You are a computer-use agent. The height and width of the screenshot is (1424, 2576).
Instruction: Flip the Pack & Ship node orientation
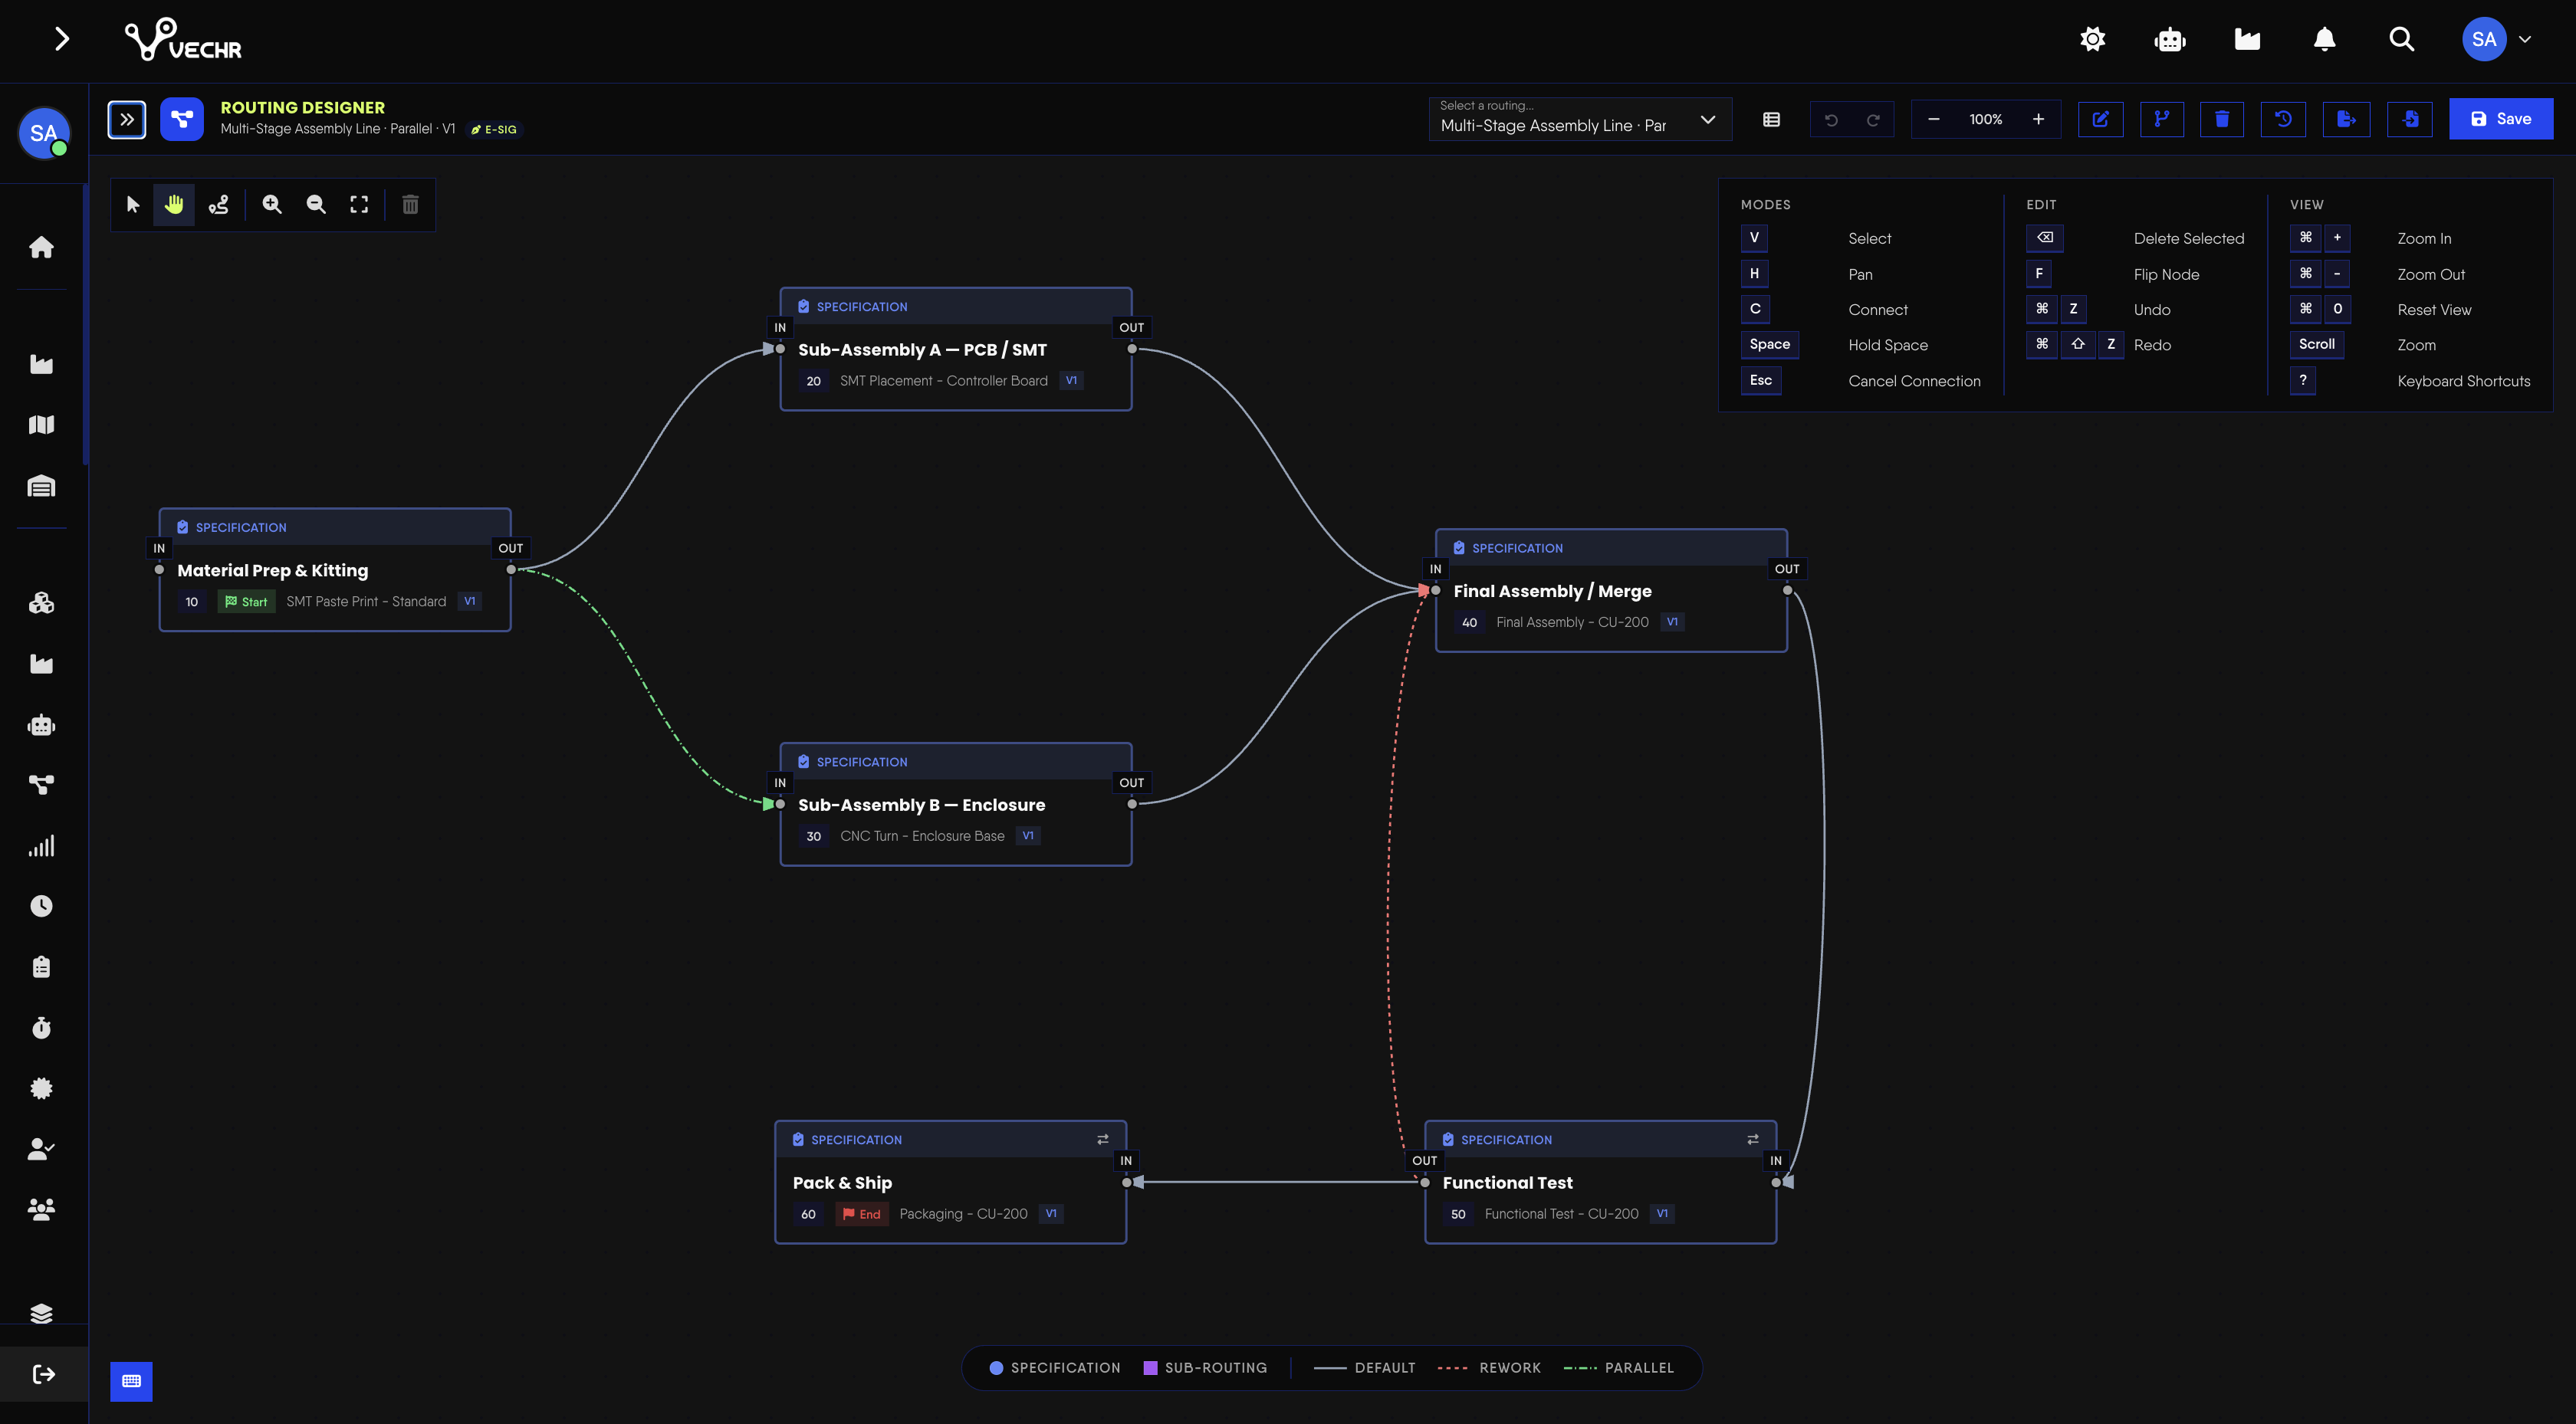[1102, 1140]
